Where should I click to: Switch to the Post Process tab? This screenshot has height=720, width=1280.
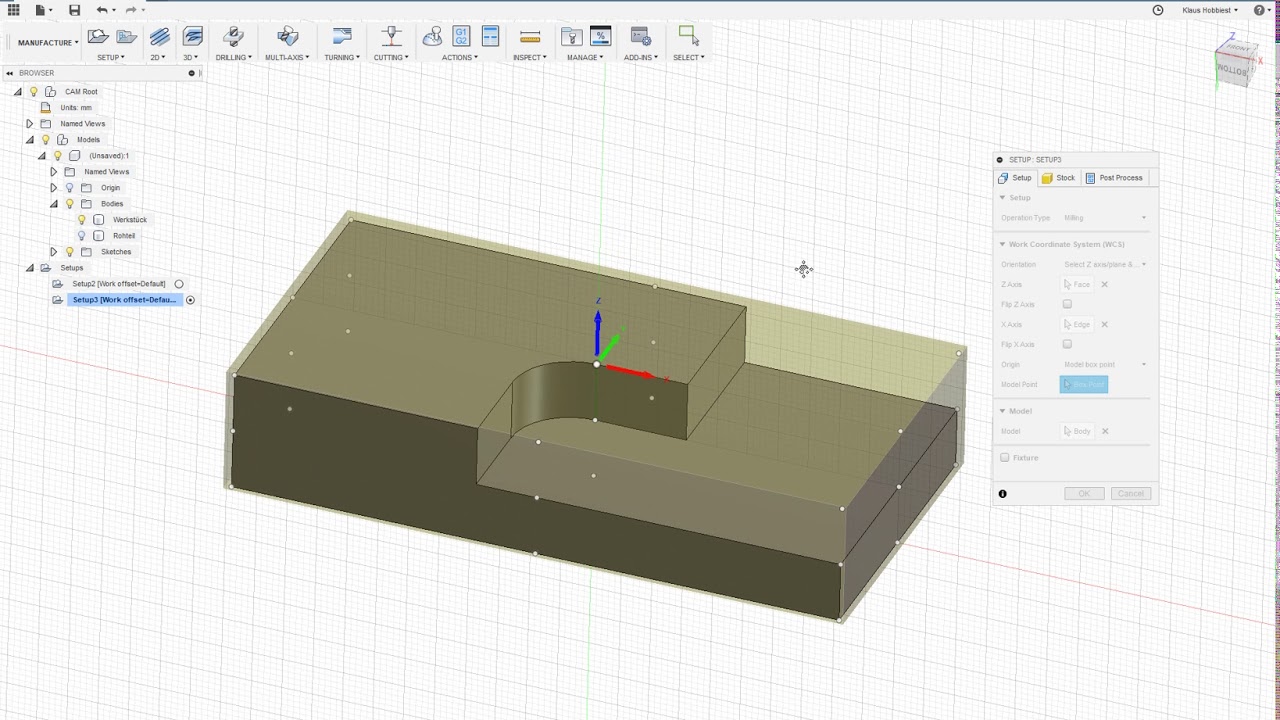1114,178
